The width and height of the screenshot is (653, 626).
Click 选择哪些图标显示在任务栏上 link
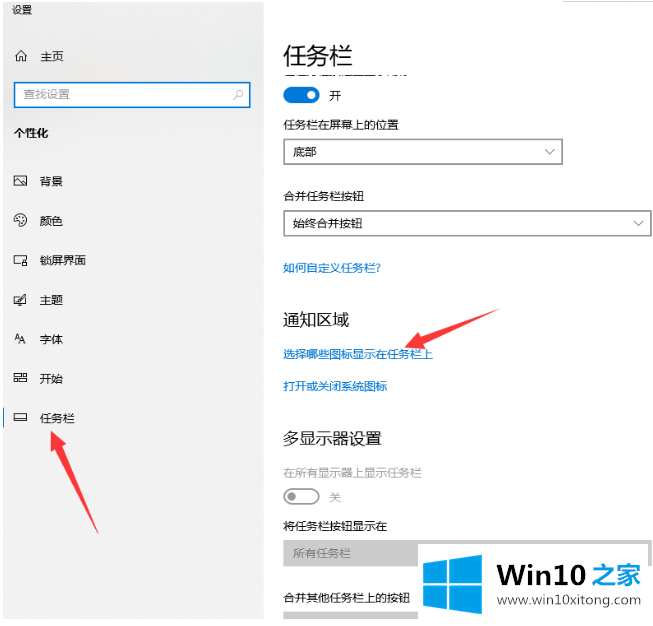358,354
